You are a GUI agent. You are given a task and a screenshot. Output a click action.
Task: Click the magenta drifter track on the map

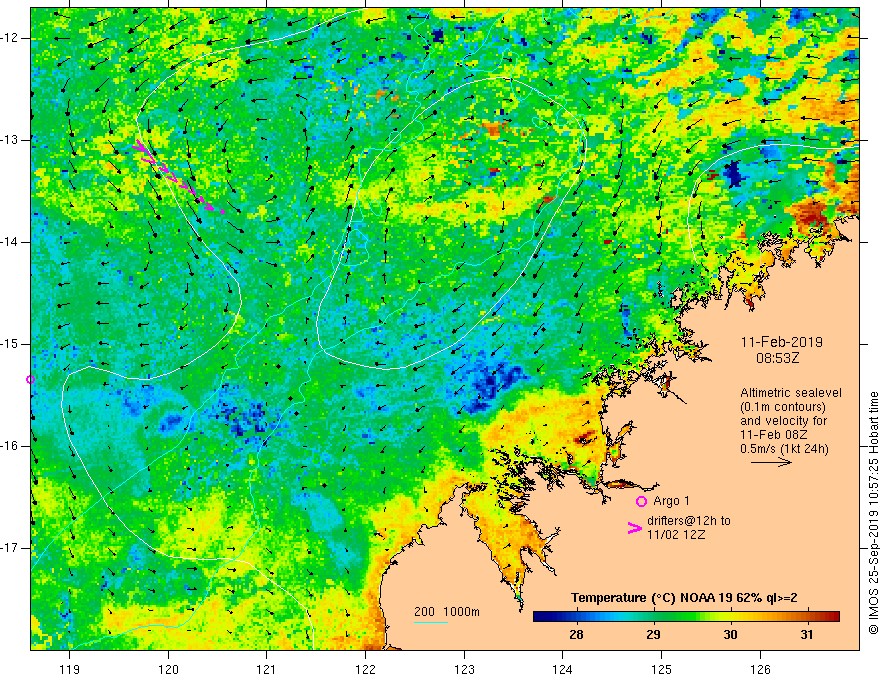(x=178, y=176)
